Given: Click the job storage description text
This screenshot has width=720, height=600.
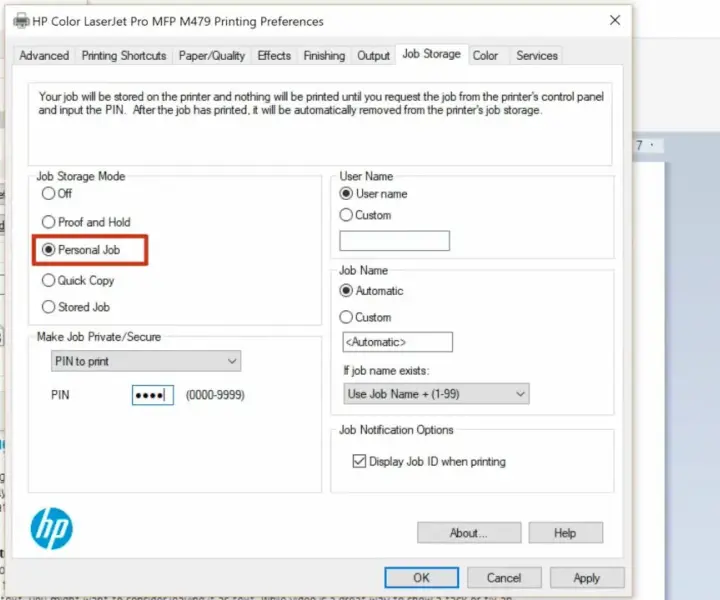Looking at the screenshot, I should [321, 103].
